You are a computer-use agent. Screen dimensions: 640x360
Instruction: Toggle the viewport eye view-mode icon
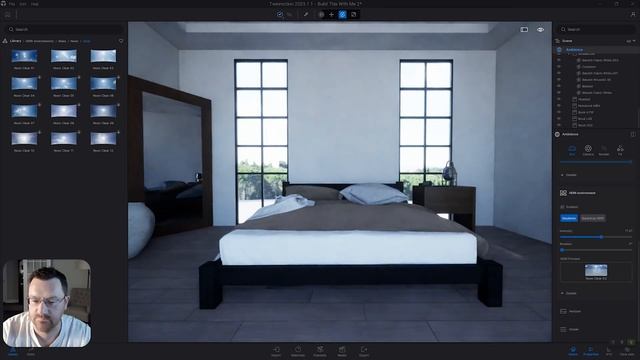(x=540, y=29)
